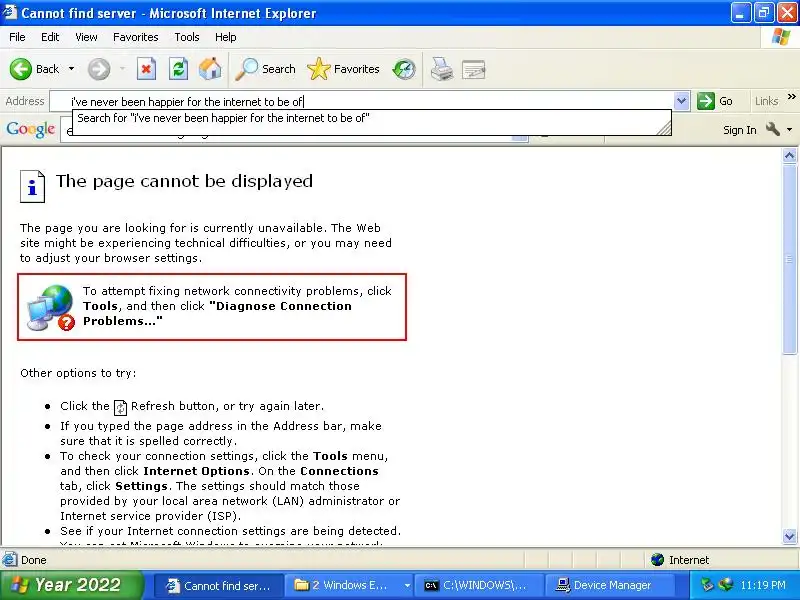
Task: Click the info page icon by heading
Action: [x=32, y=186]
